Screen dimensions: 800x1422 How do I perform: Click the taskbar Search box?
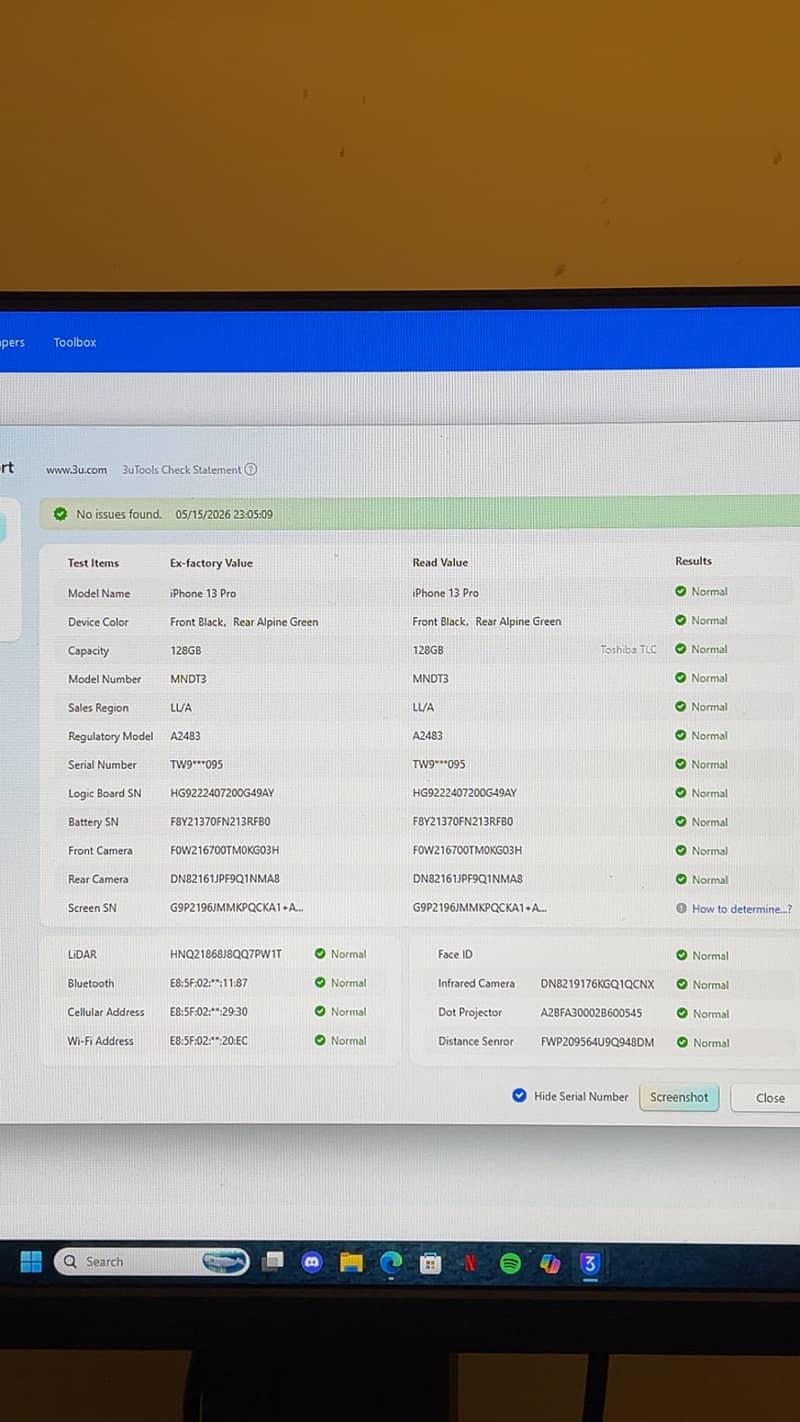152,1262
